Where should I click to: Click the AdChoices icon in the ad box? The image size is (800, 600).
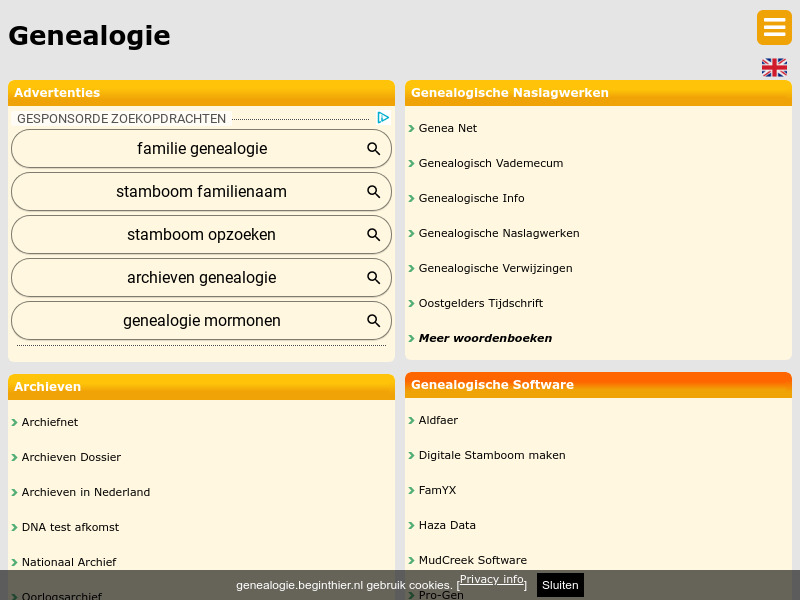(x=383, y=118)
